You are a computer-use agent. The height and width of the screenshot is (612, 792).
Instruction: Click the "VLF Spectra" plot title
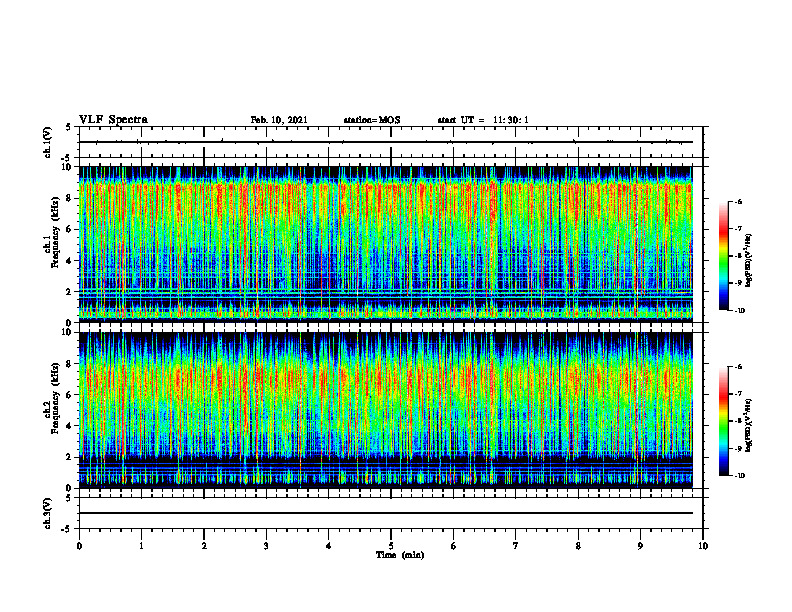113,119
